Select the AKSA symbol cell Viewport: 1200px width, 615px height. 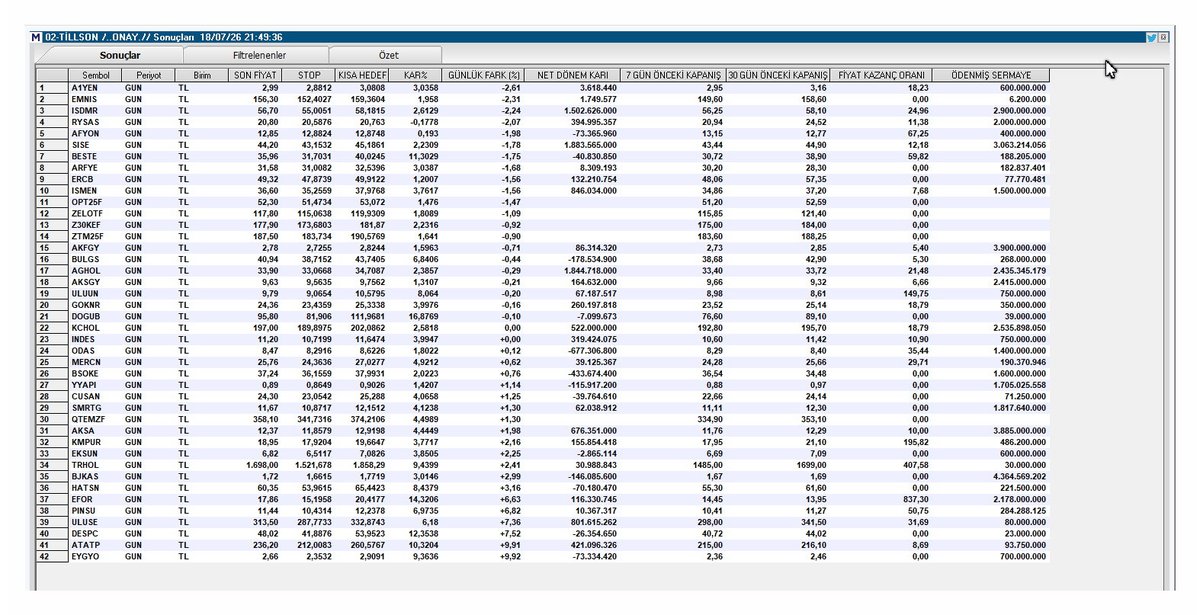tap(95, 429)
